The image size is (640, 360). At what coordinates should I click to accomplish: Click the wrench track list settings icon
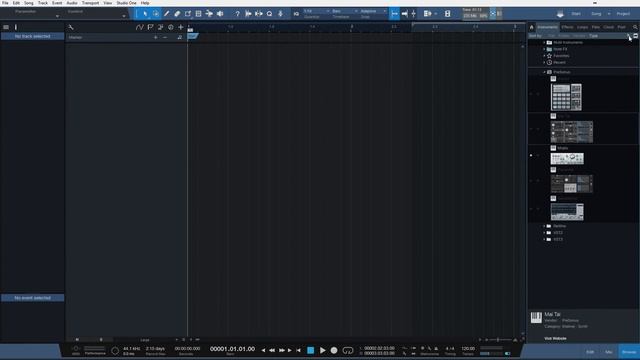coord(71,27)
